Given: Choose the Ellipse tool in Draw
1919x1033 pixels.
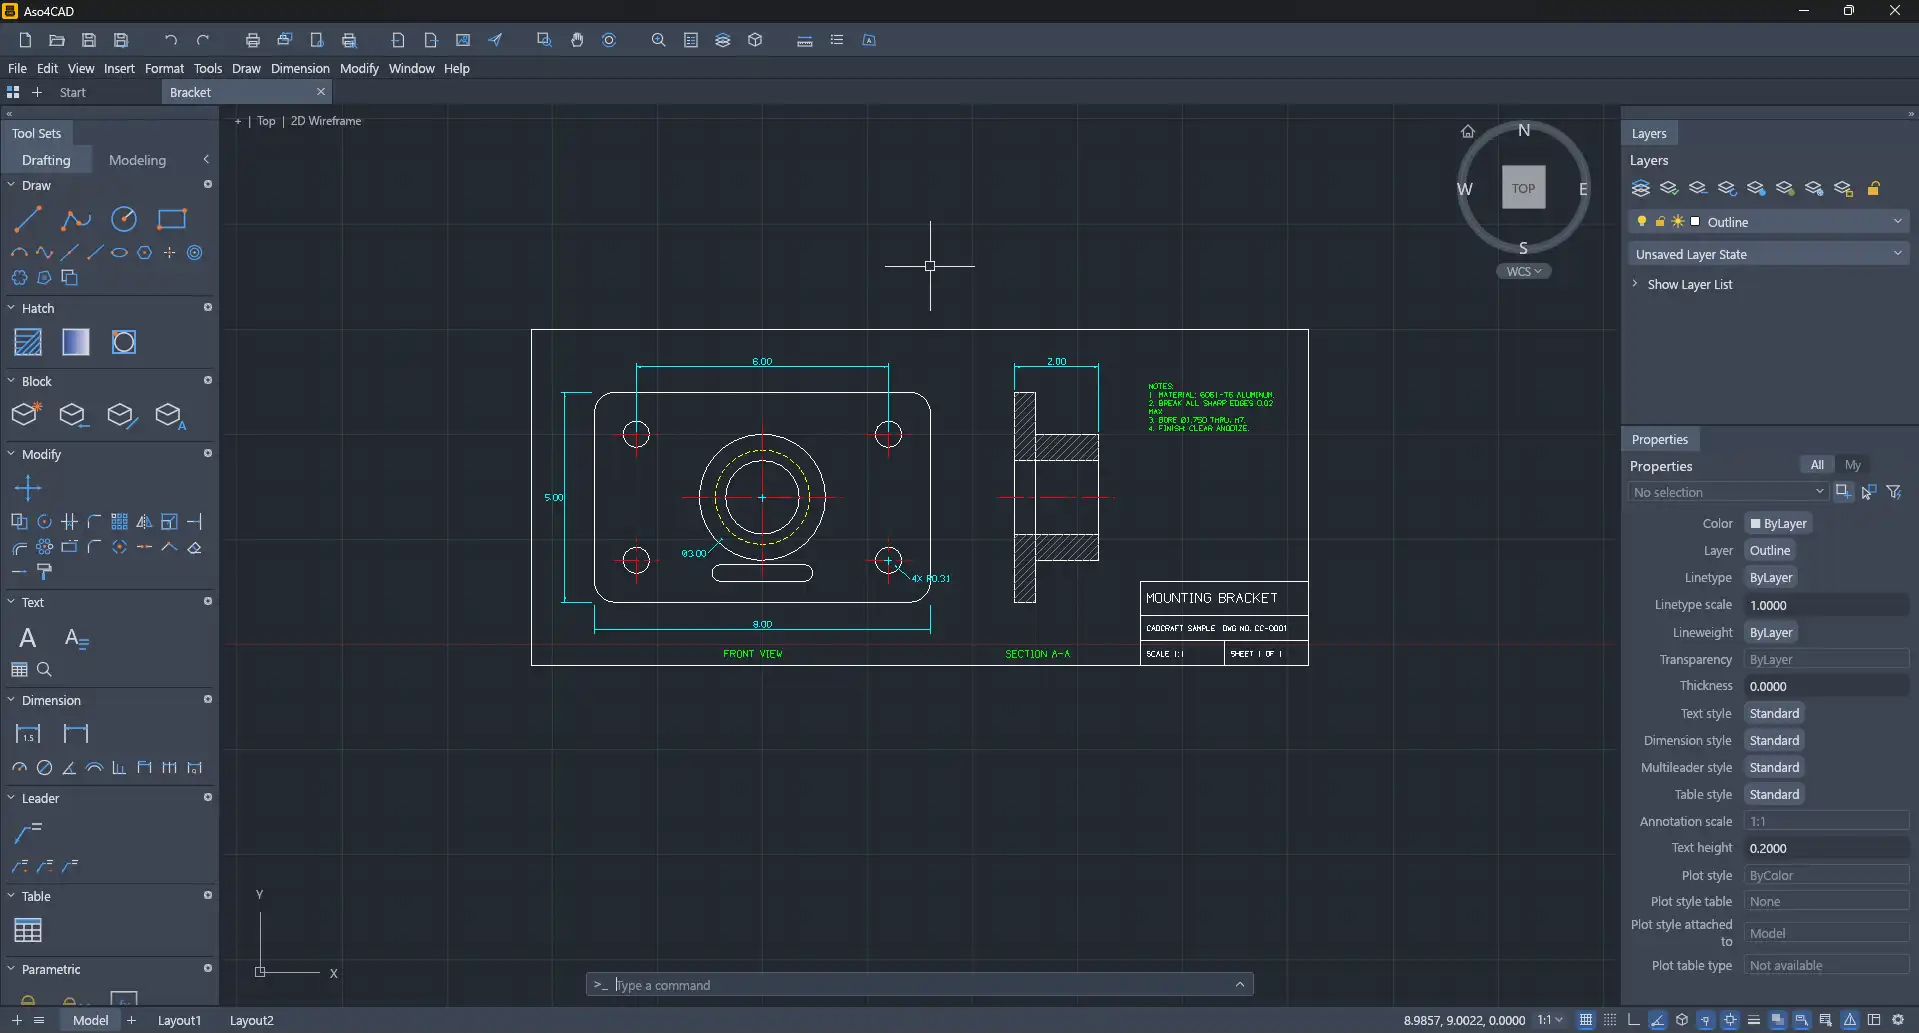Looking at the screenshot, I should 119,253.
